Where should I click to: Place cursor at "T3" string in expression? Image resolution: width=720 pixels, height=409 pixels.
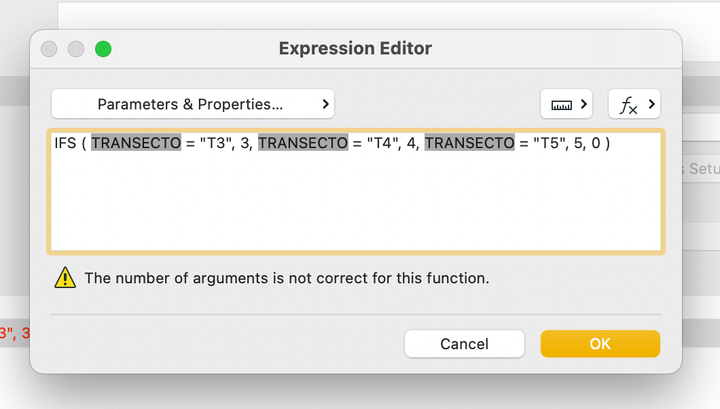pos(213,144)
